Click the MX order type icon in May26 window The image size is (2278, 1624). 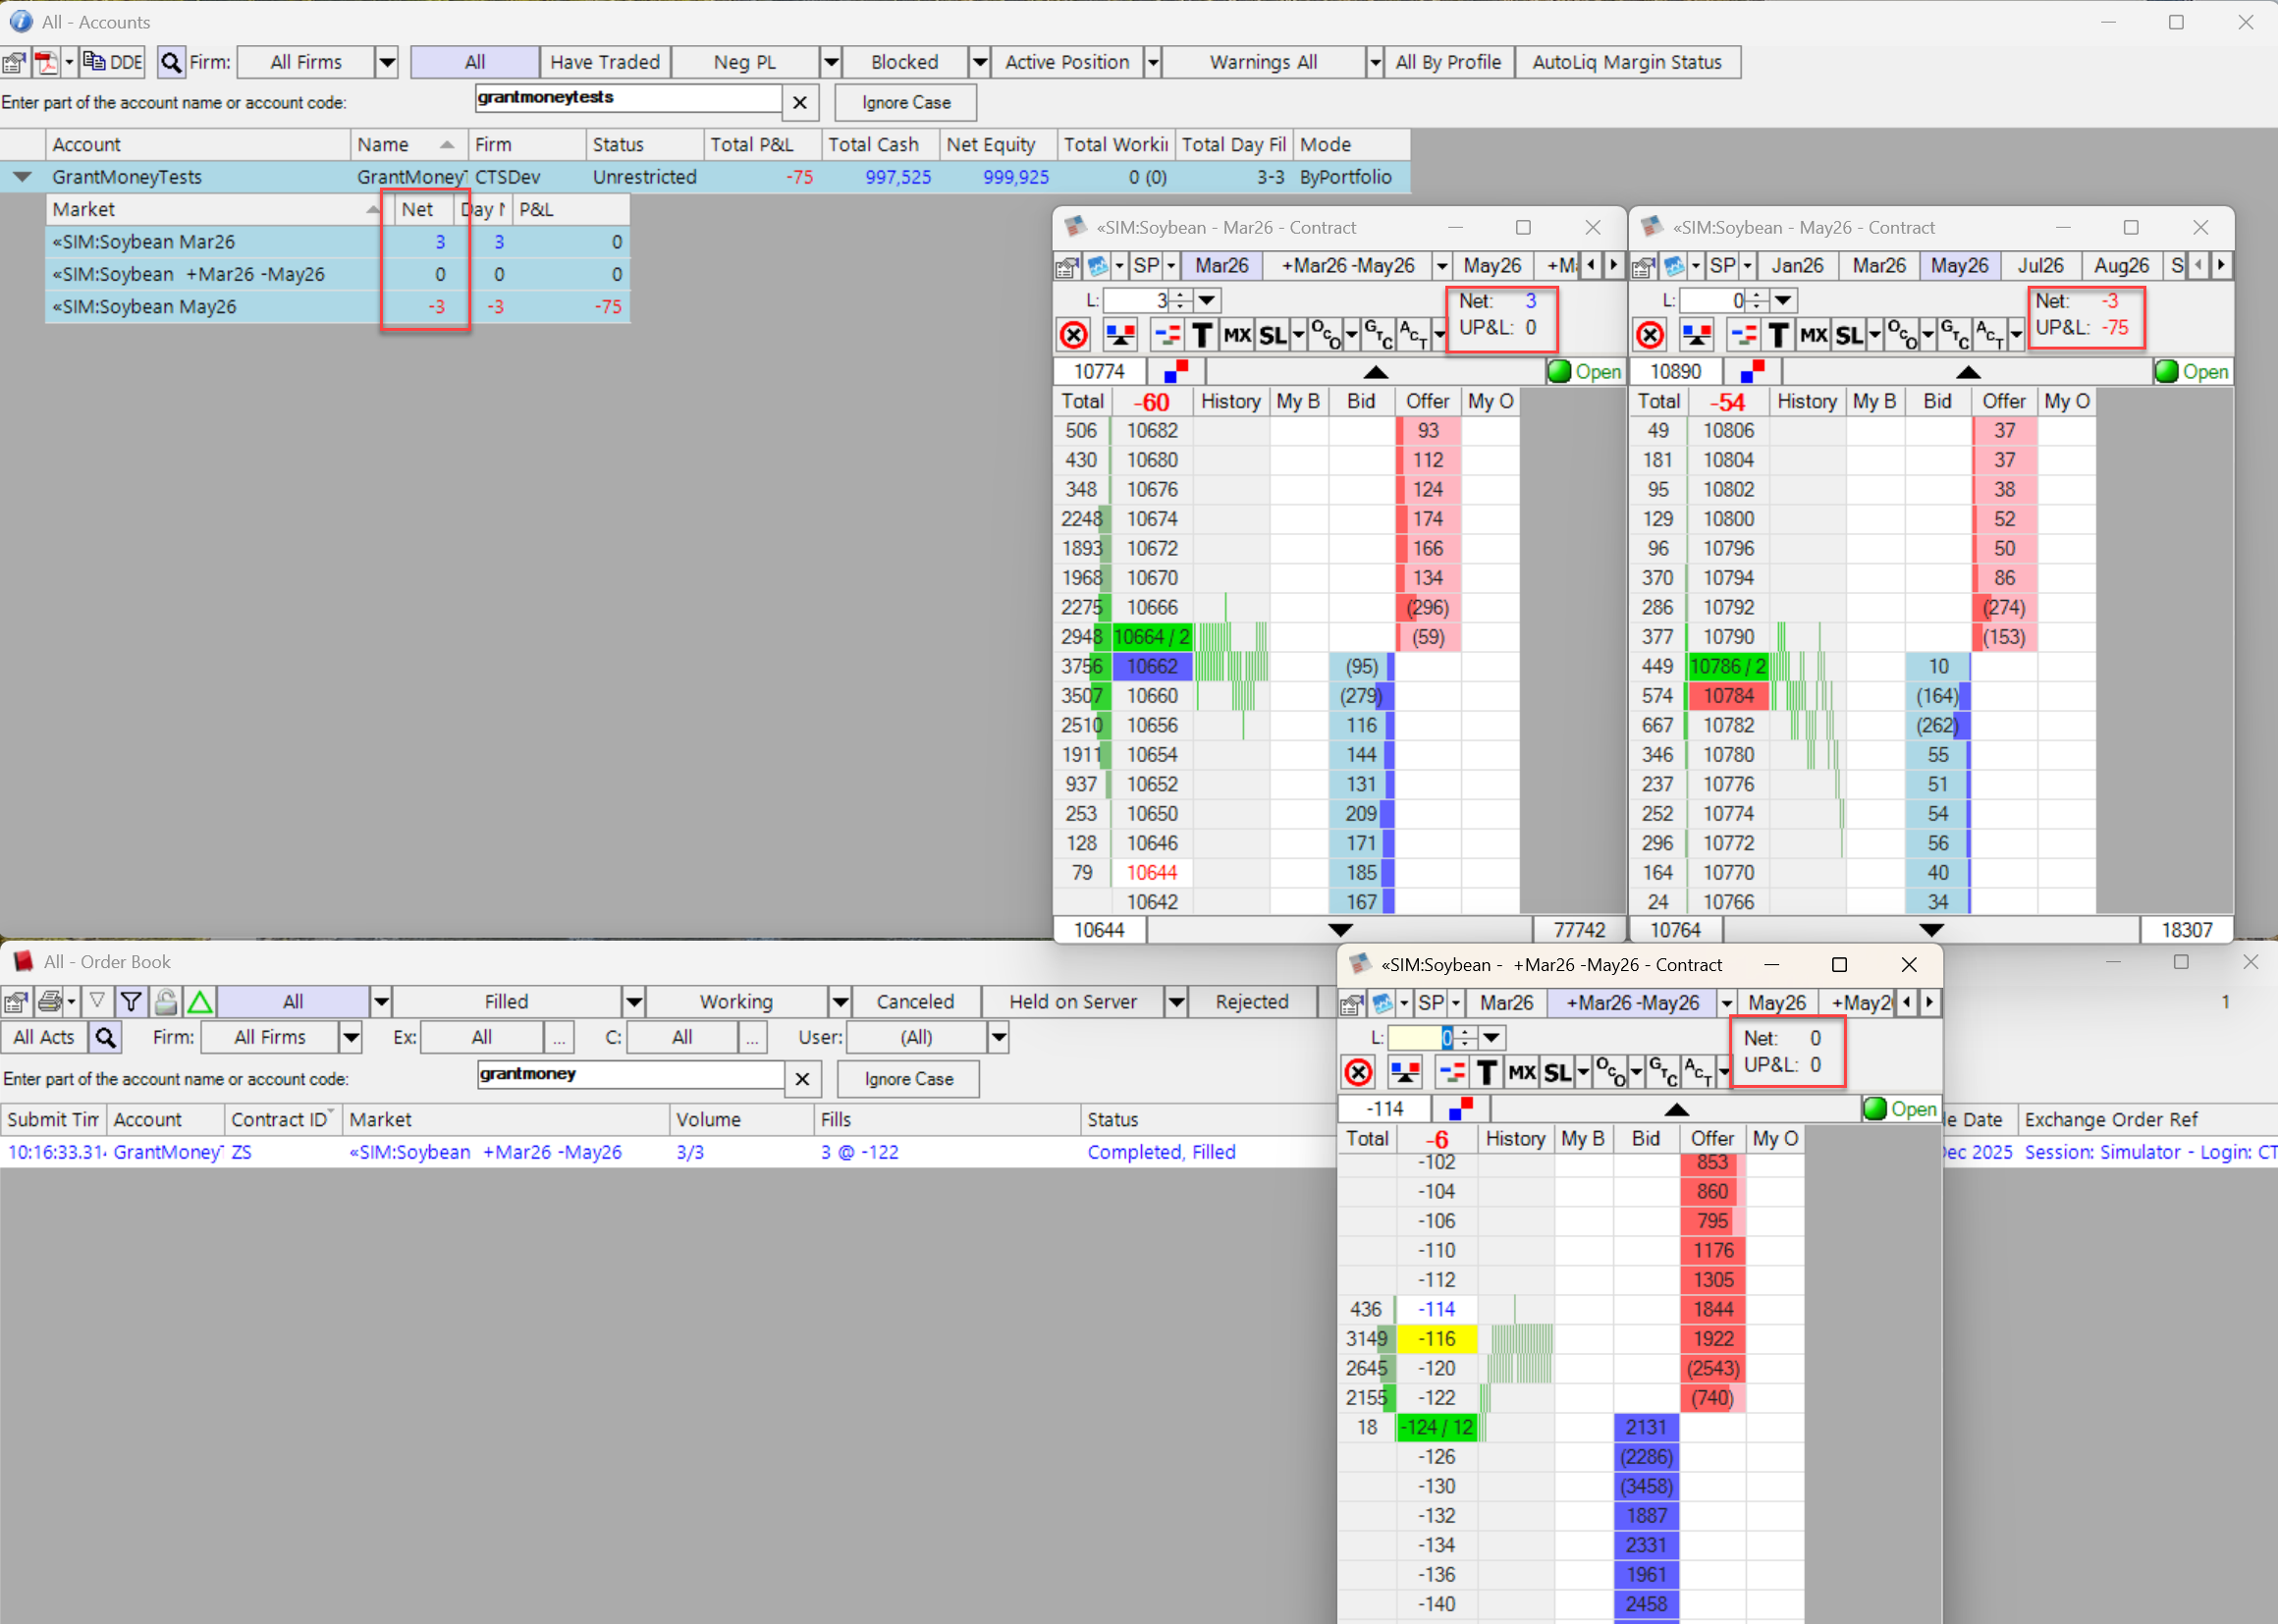[x=1813, y=335]
